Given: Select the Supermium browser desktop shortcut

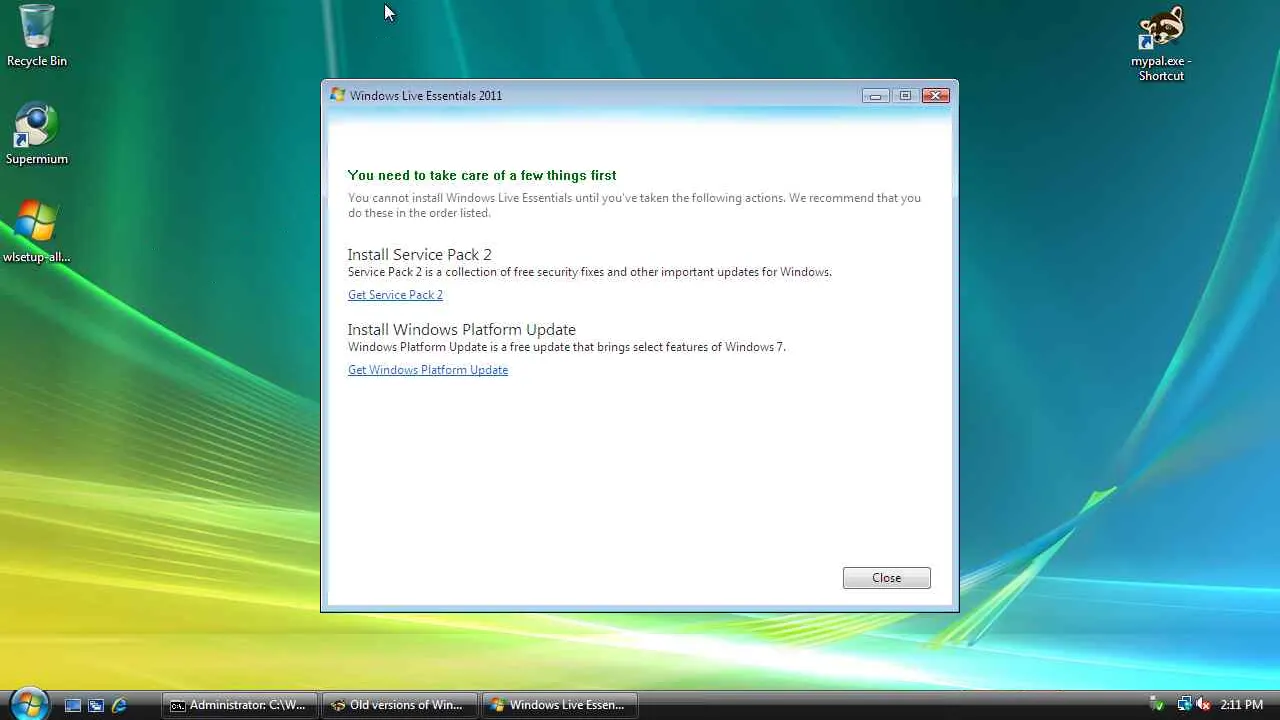Looking at the screenshot, I should (x=37, y=134).
